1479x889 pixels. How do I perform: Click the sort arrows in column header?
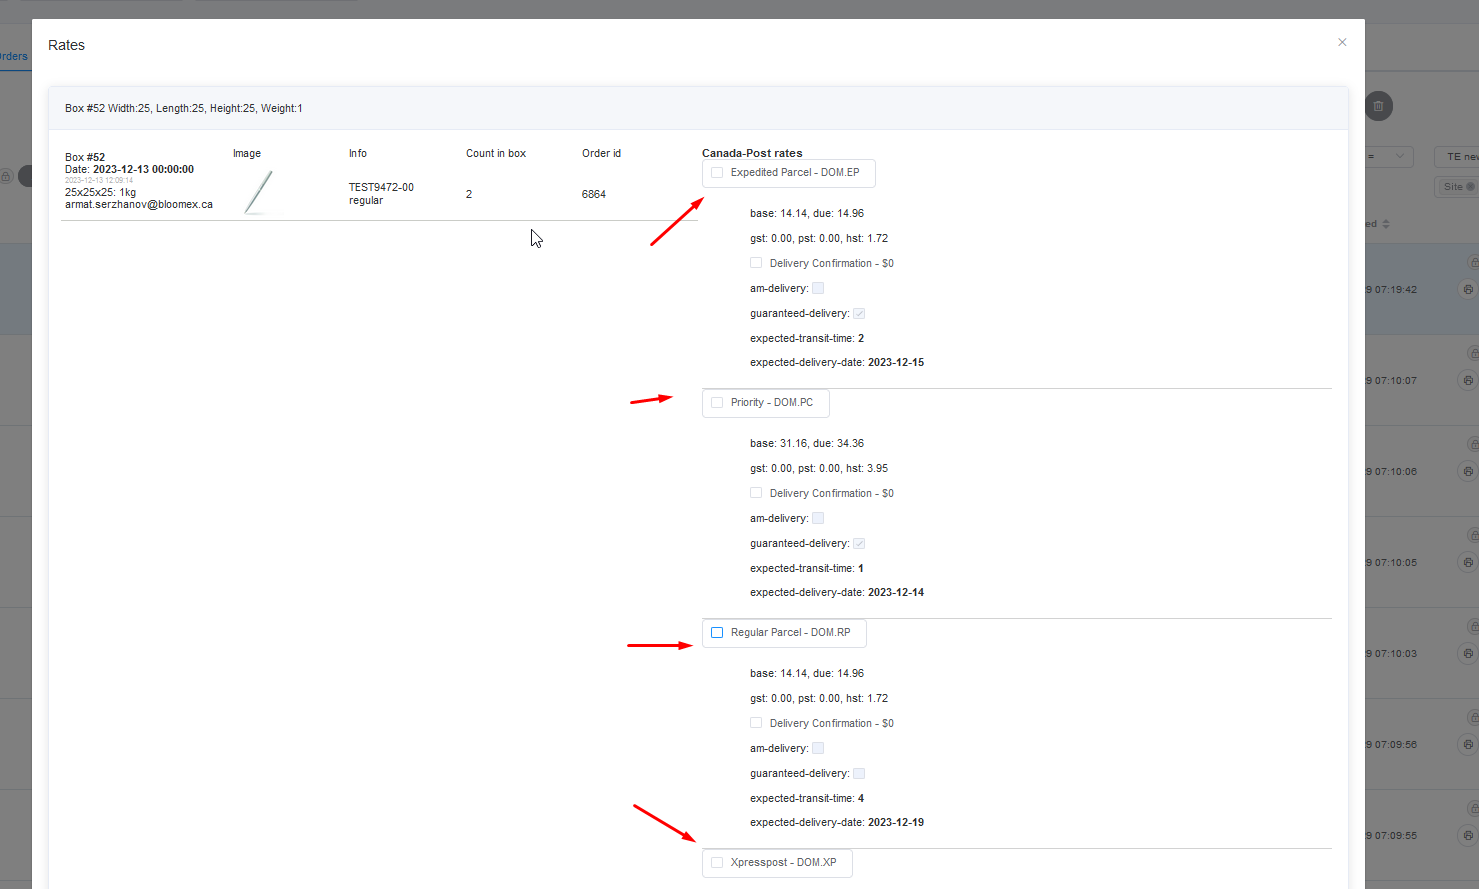point(1385,224)
